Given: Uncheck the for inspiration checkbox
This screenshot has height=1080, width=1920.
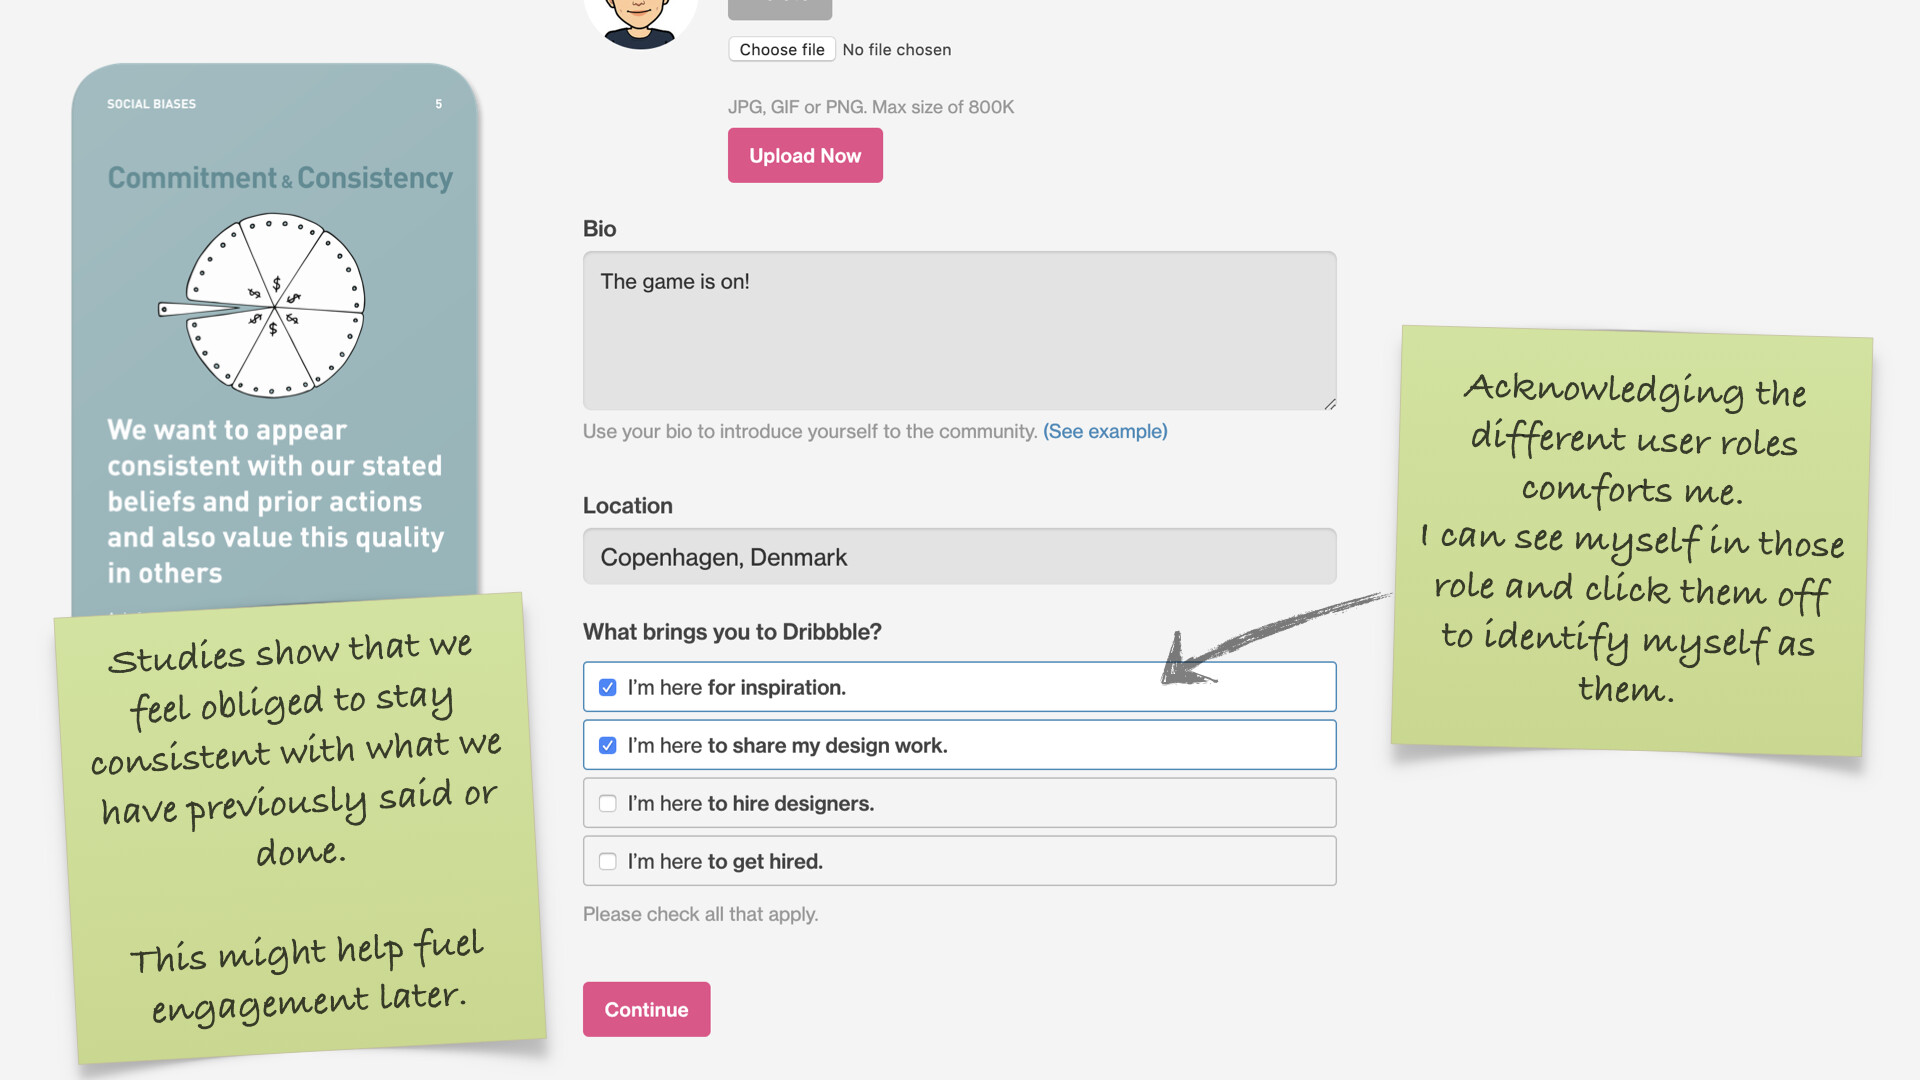Looking at the screenshot, I should pyautogui.click(x=607, y=688).
